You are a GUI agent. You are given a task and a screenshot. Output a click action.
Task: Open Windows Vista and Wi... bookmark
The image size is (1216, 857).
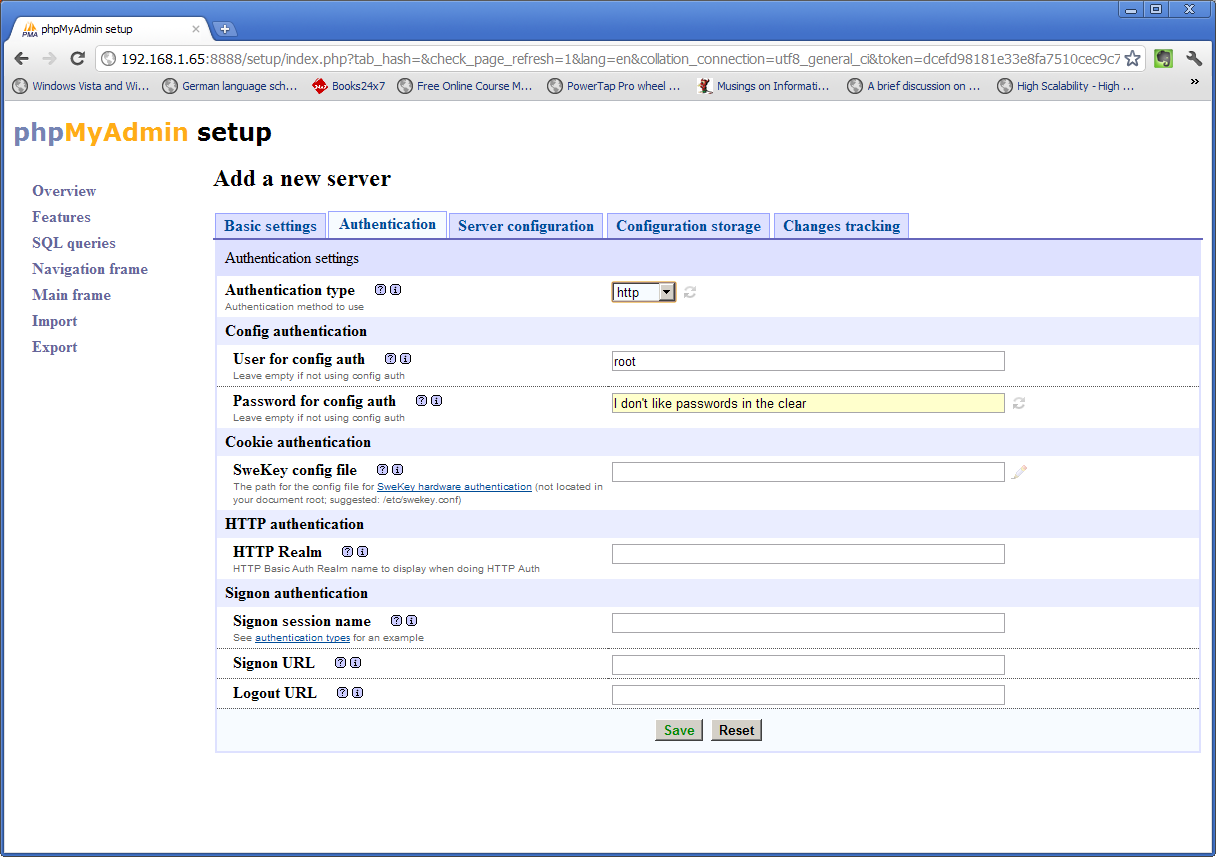(81, 86)
